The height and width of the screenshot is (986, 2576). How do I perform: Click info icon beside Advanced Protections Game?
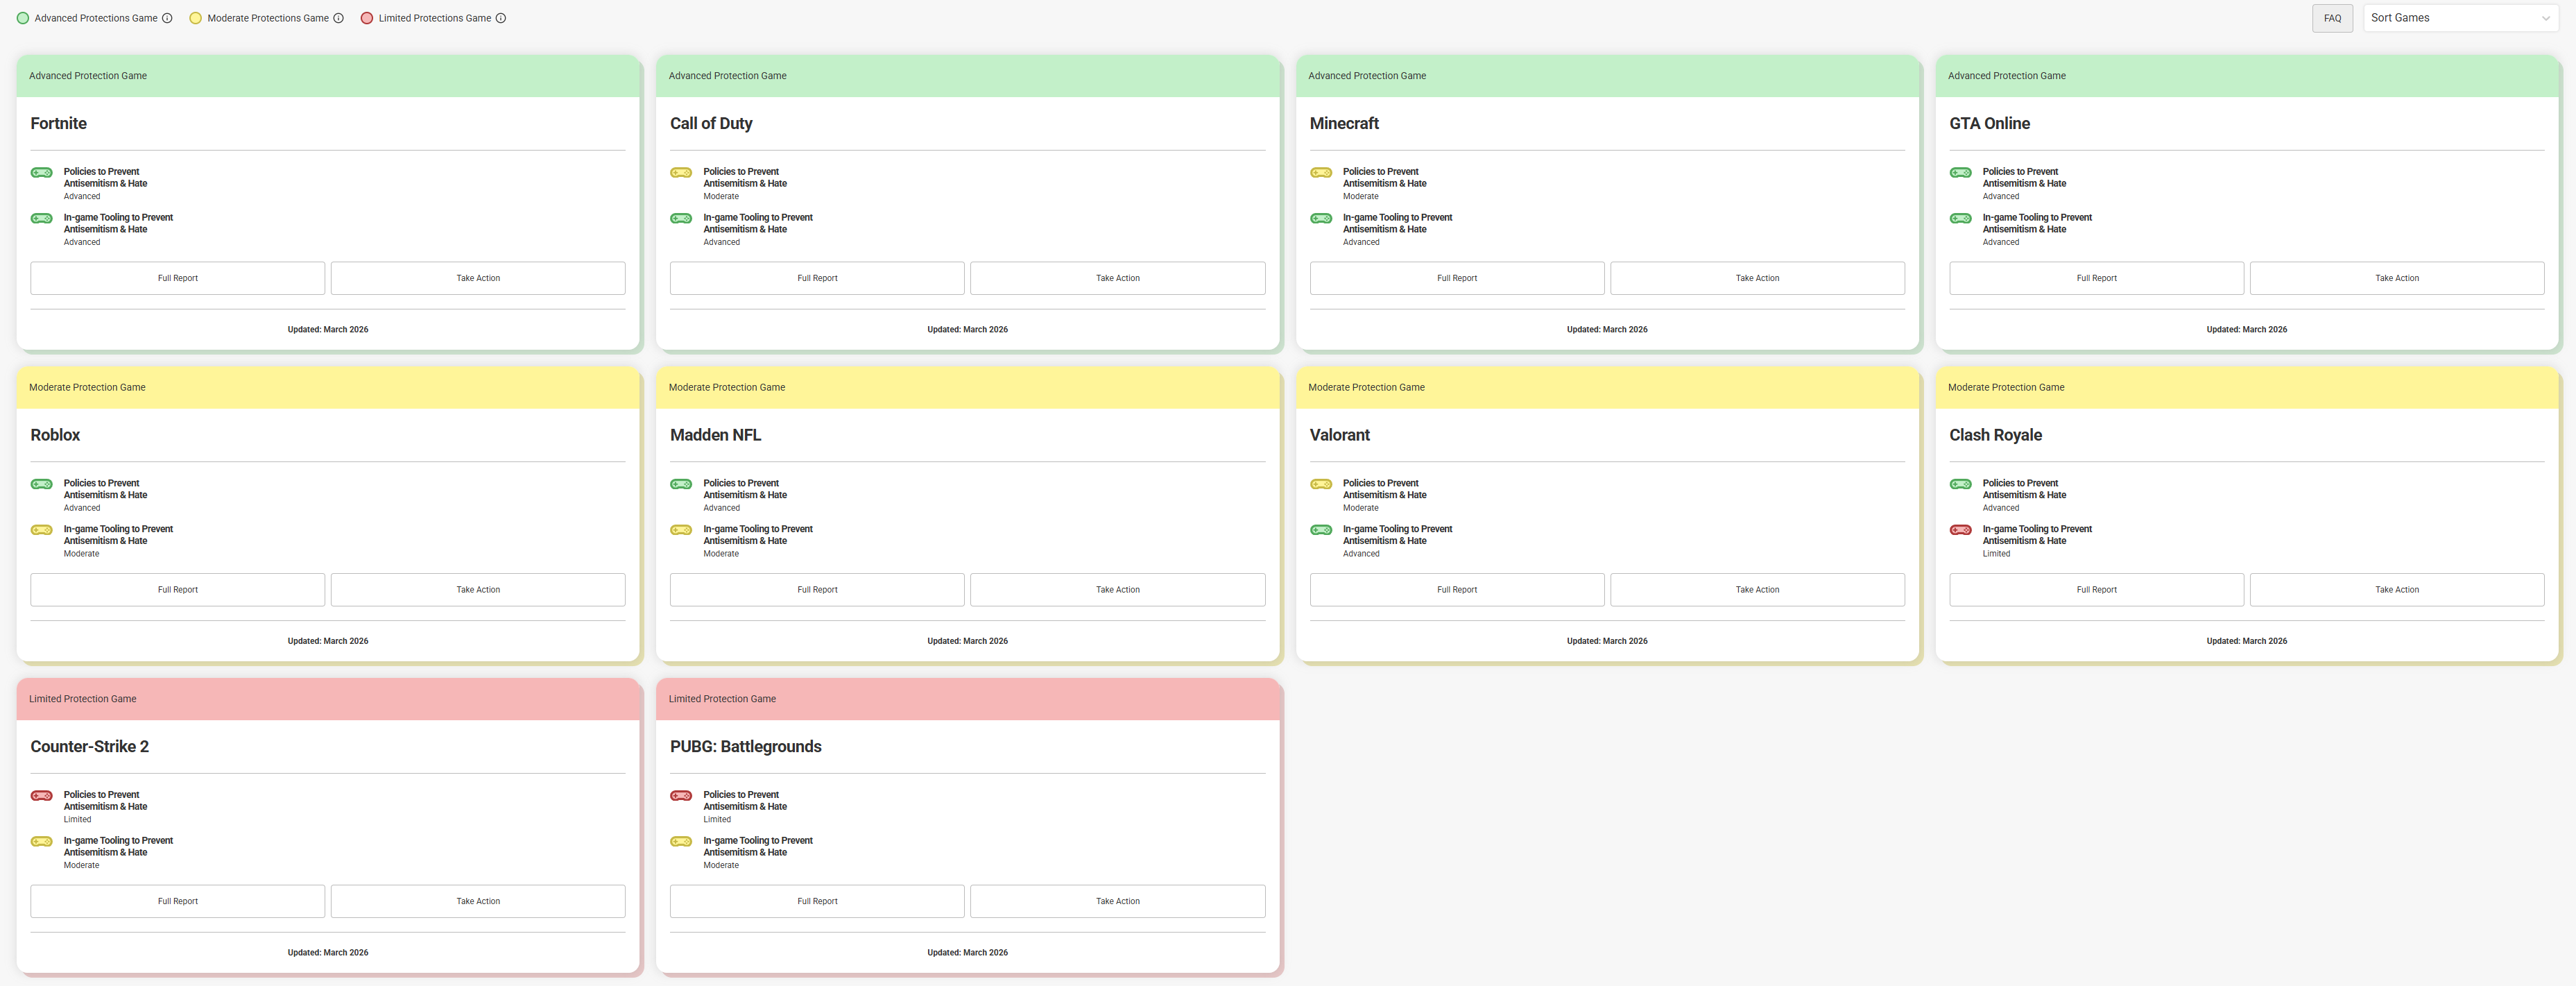(167, 18)
